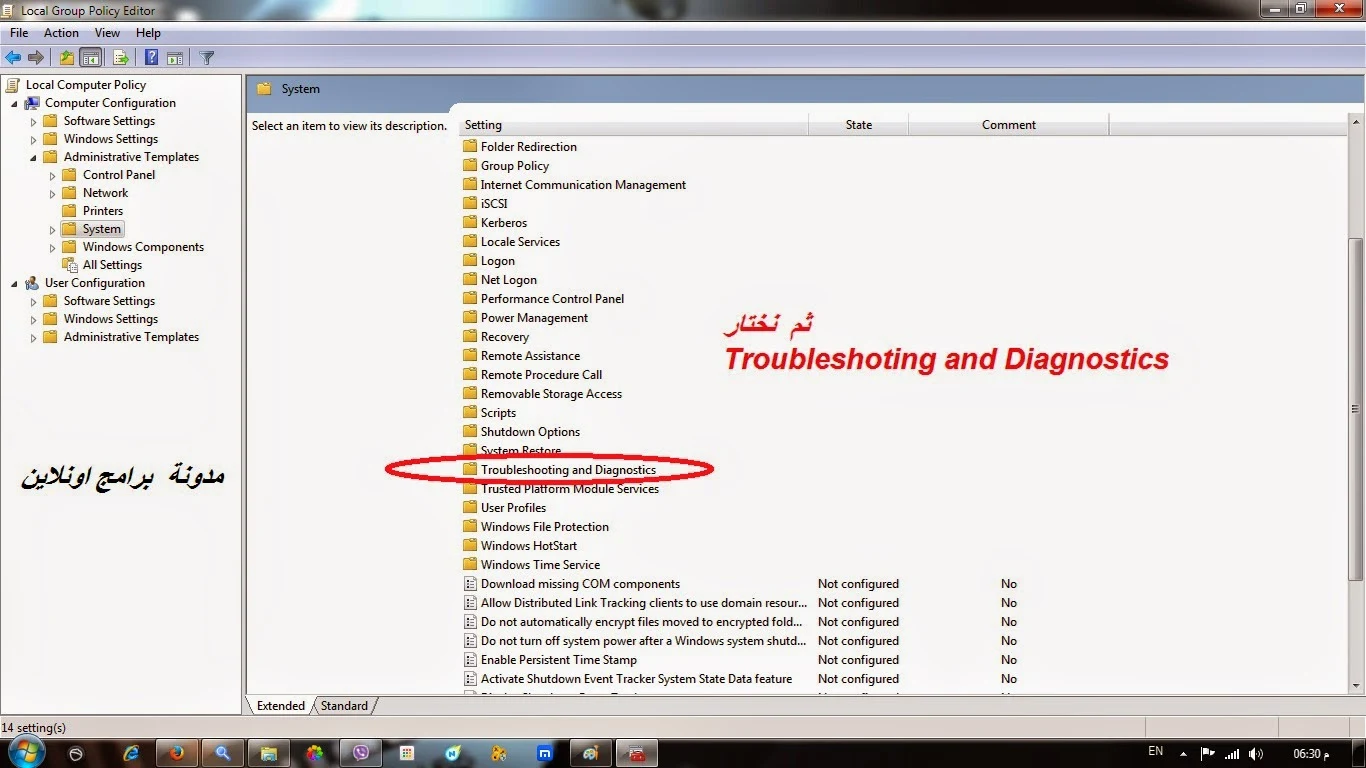This screenshot has width=1366, height=768.
Task: Click the scrollbar down arrow in settings list
Action: pyautogui.click(x=1356, y=685)
